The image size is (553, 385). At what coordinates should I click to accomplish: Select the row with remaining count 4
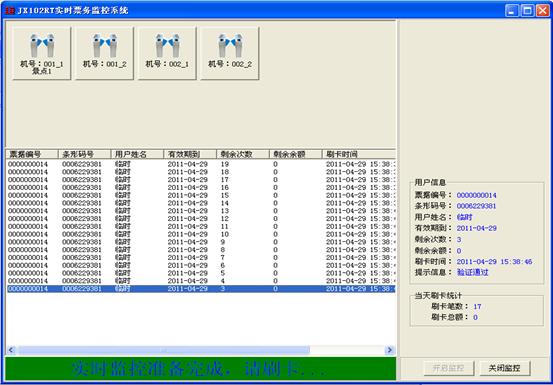[201, 281]
